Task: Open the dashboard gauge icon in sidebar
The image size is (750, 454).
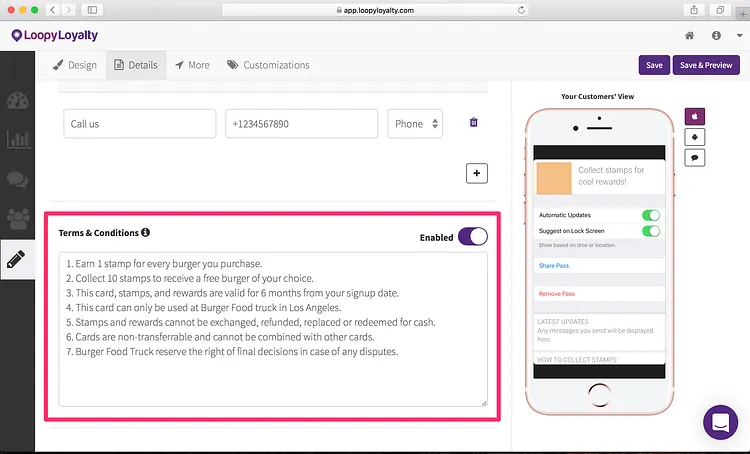Action: pos(18,101)
